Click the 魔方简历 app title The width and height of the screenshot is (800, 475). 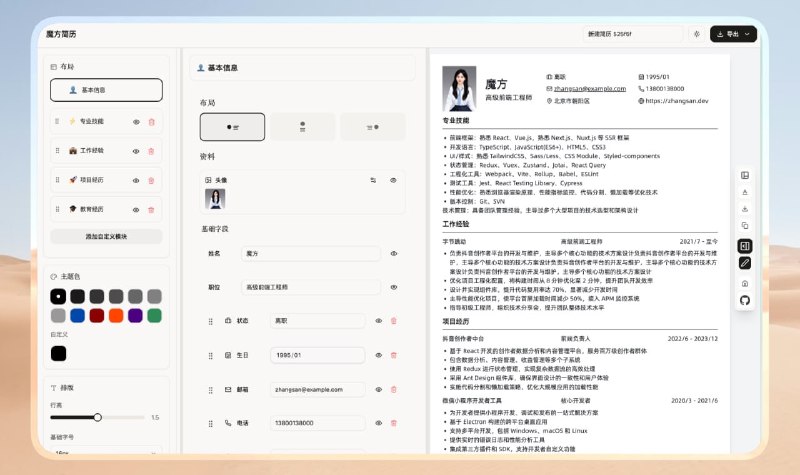pyautogui.click(x=61, y=34)
